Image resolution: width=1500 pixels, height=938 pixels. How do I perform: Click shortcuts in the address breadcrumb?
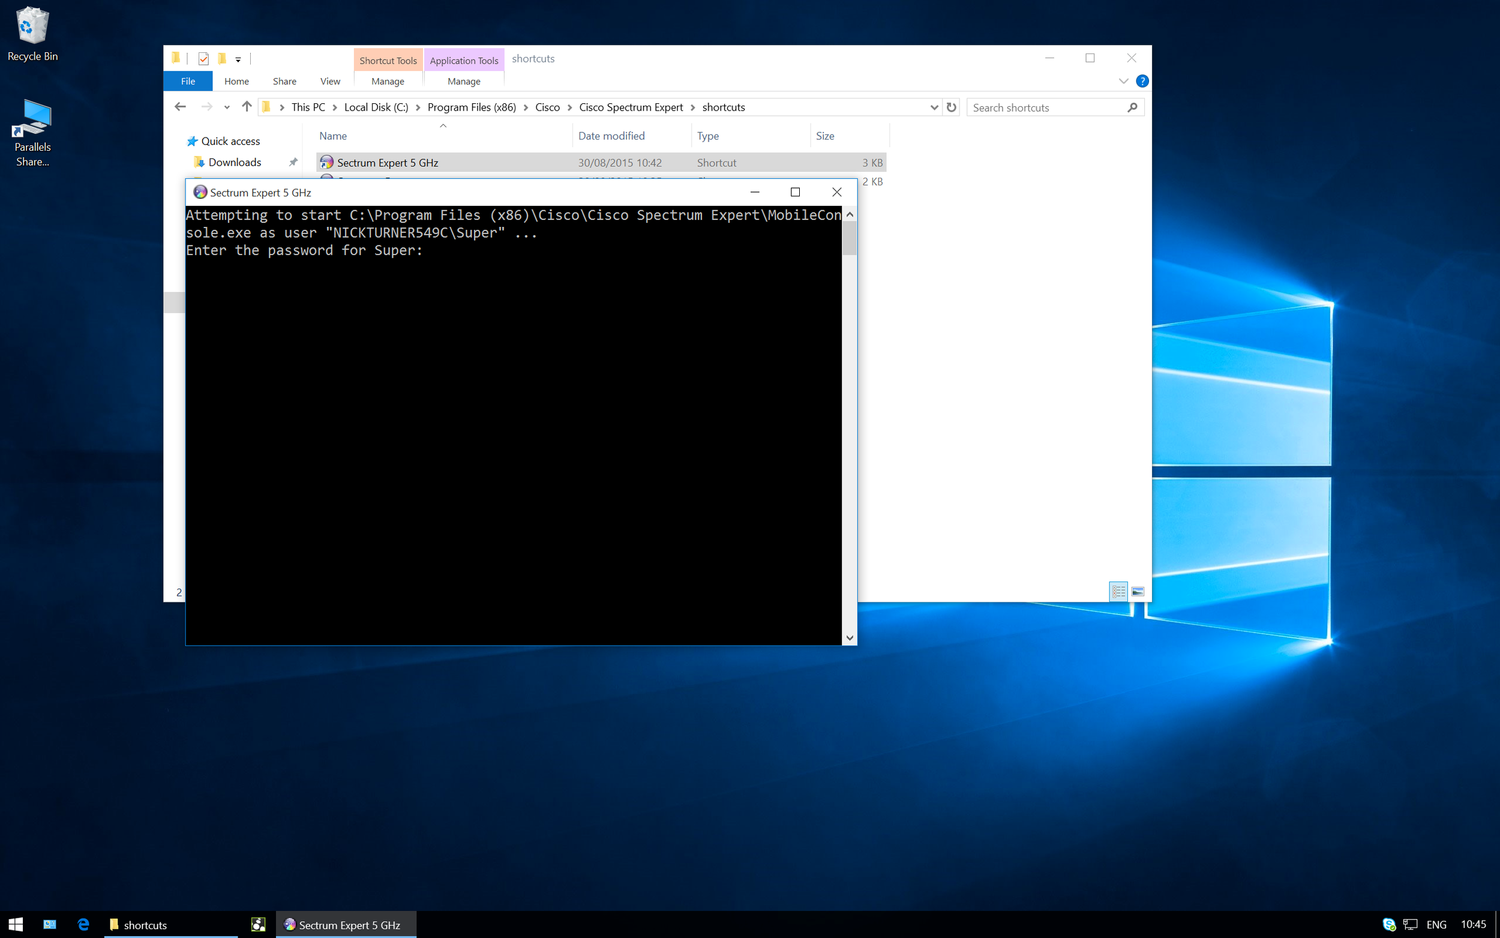click(x=724, y=107)
